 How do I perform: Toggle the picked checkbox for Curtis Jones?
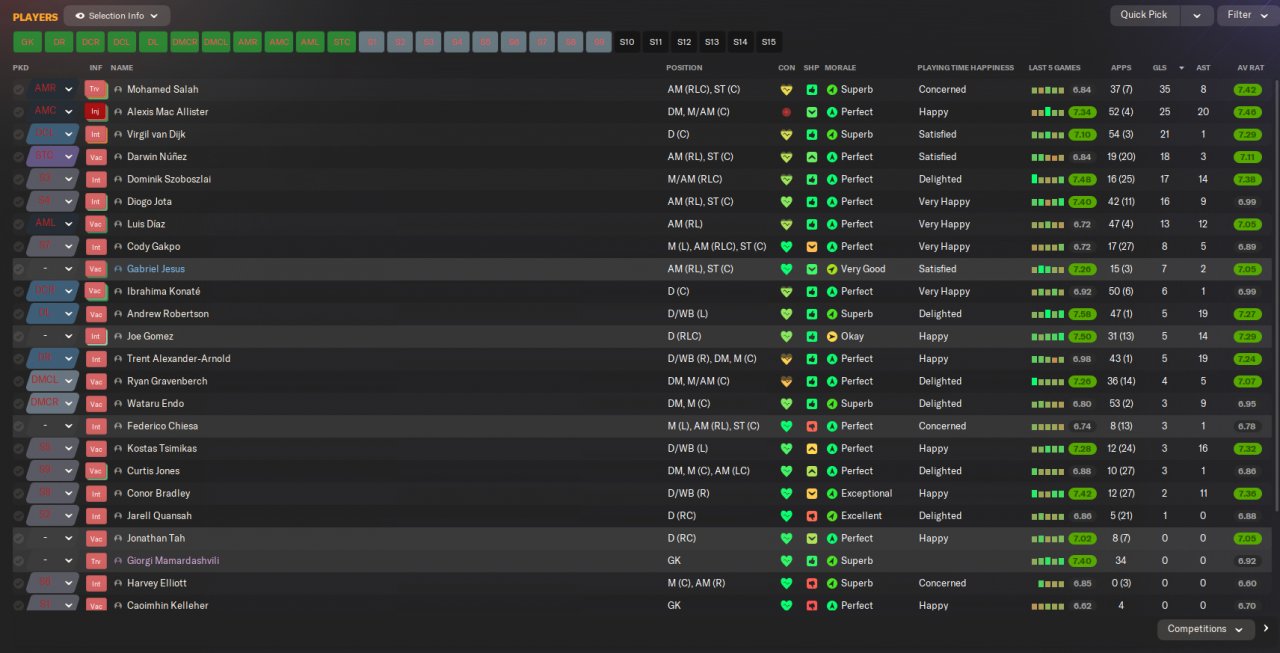click(18, 471)
